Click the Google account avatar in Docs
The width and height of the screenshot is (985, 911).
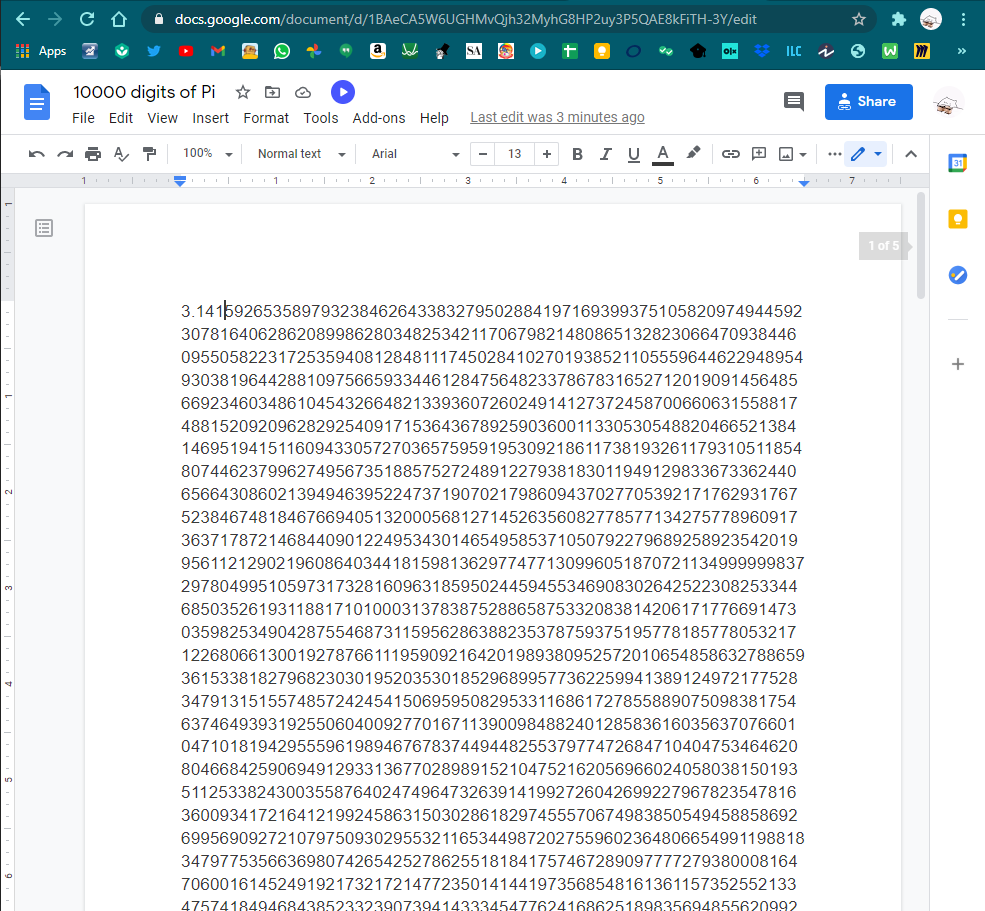click(948, 103)
